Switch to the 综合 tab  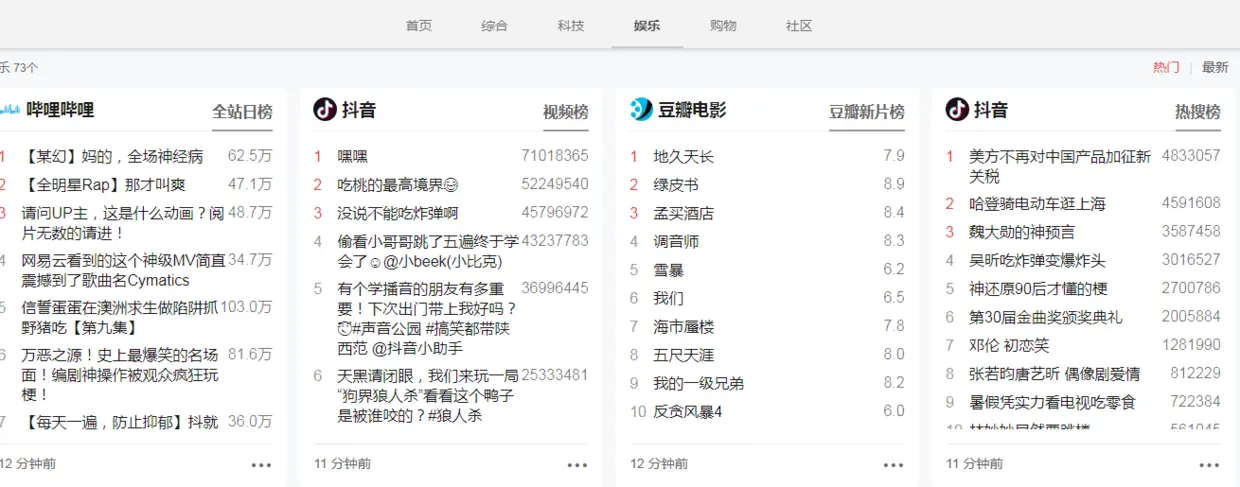(x=494, y=26)
